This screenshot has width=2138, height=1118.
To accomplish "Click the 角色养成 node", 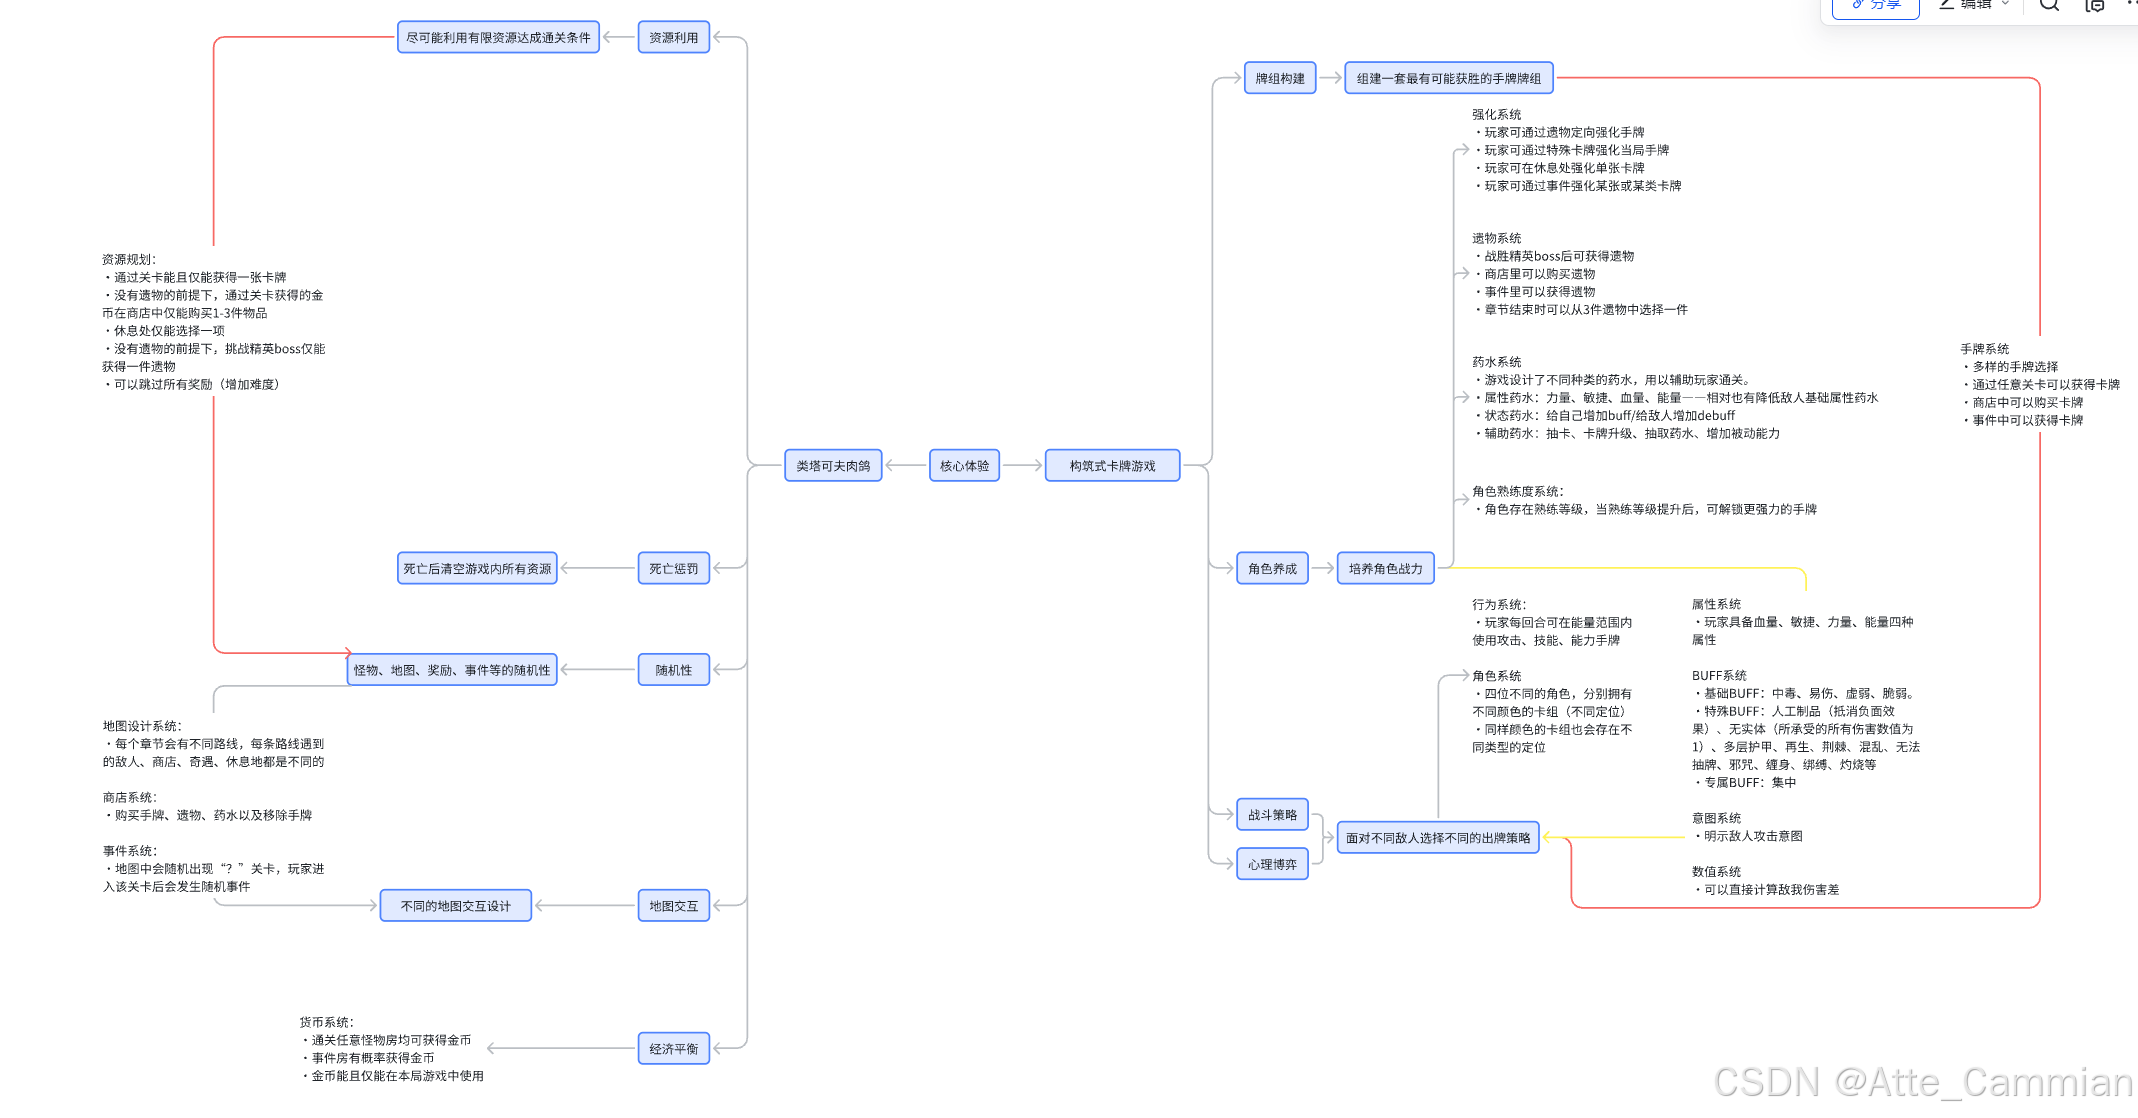I will coord(1272,569).
